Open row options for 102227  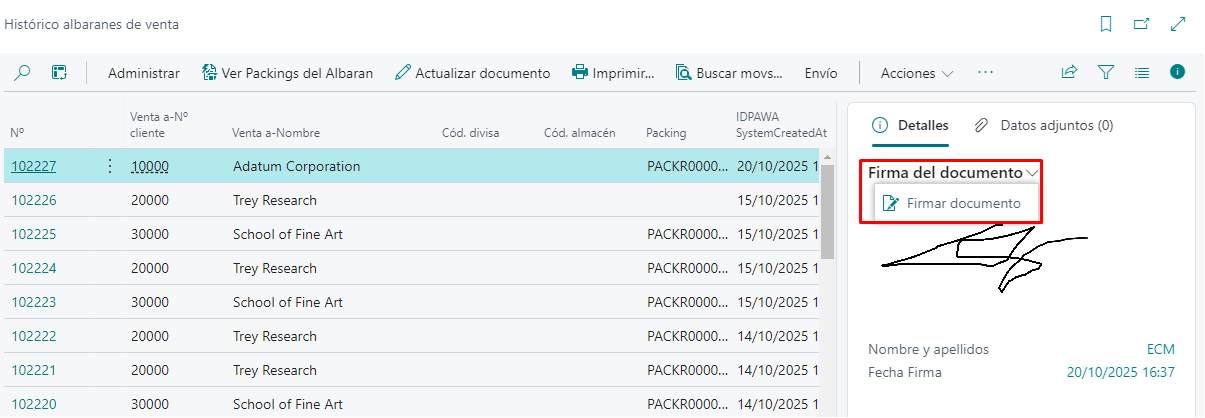pyautogui.click(x=110, y=166)
